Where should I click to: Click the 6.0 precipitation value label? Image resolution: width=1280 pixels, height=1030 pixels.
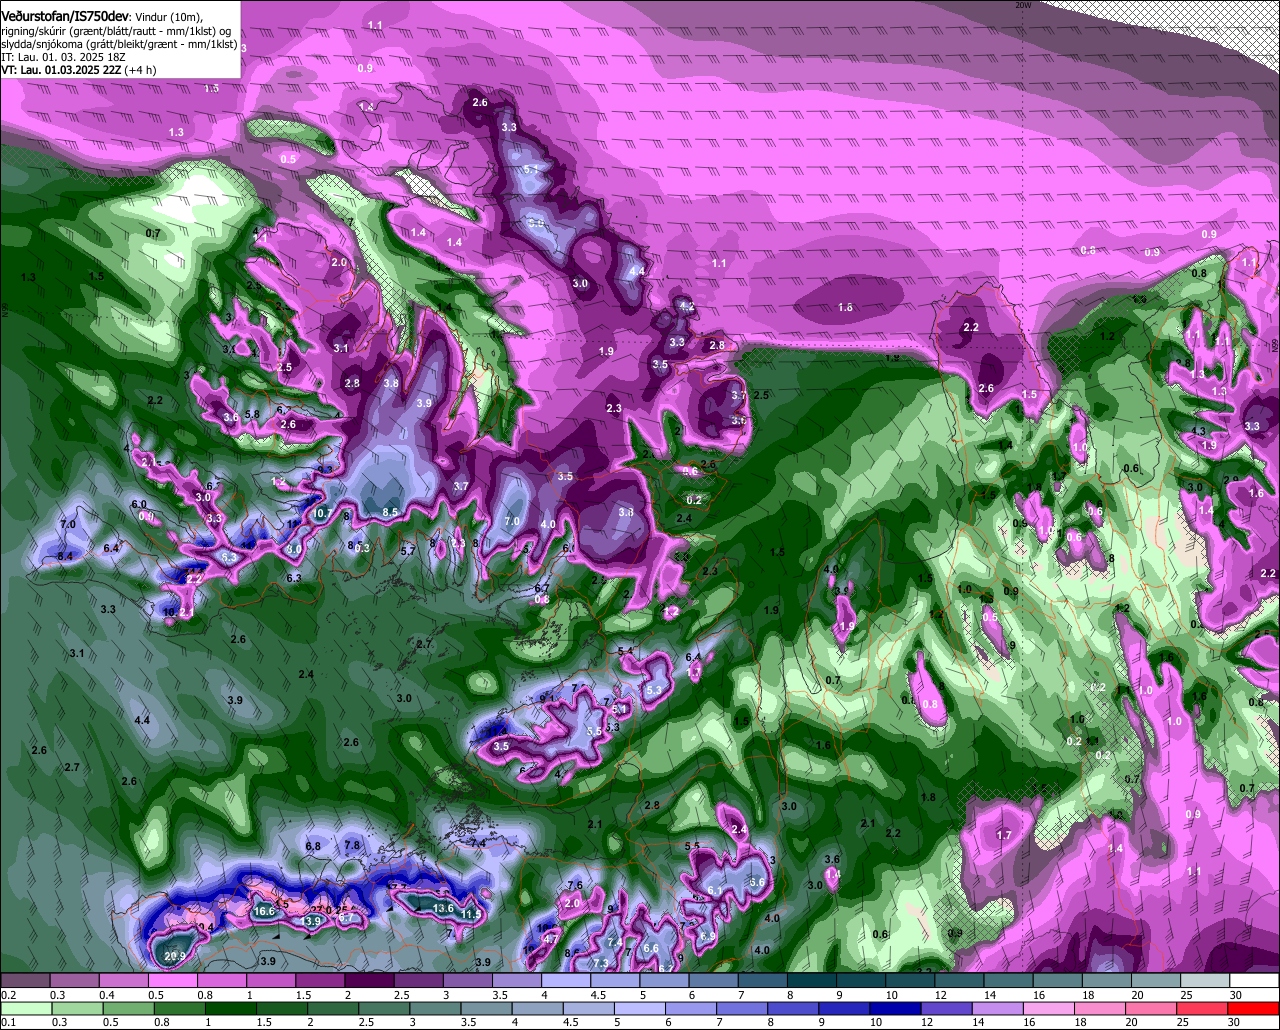pos(138,504)
